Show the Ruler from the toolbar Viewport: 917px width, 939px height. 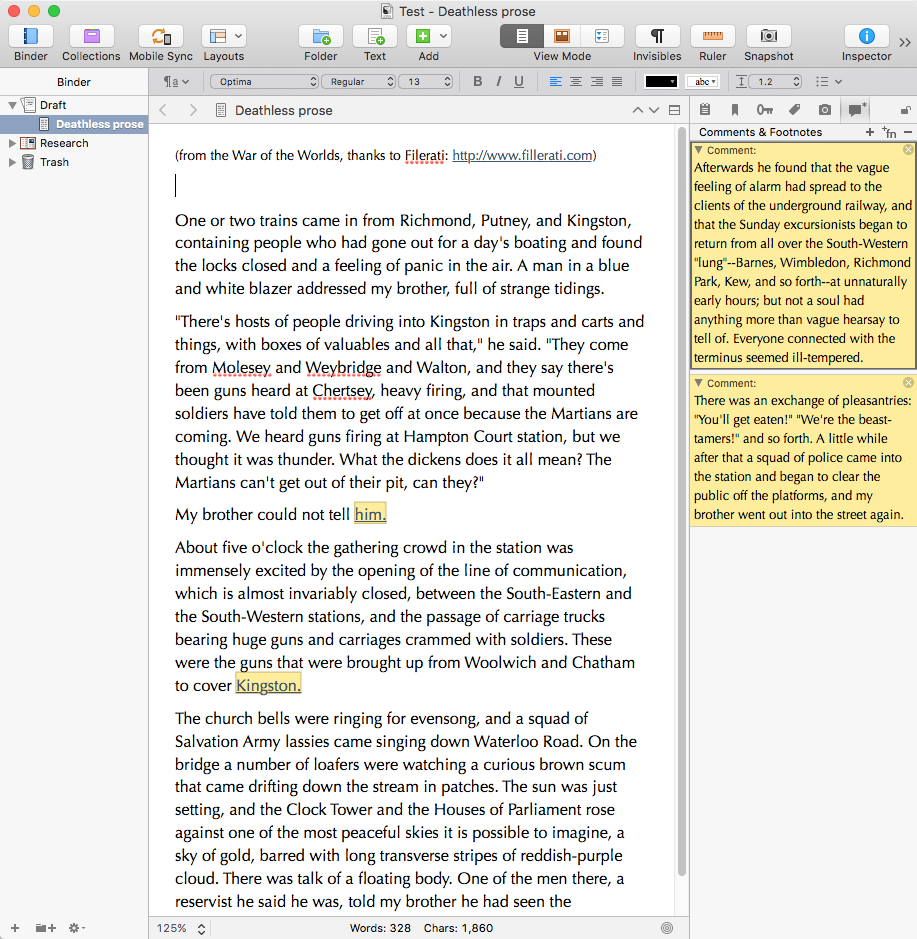(713, 37)
